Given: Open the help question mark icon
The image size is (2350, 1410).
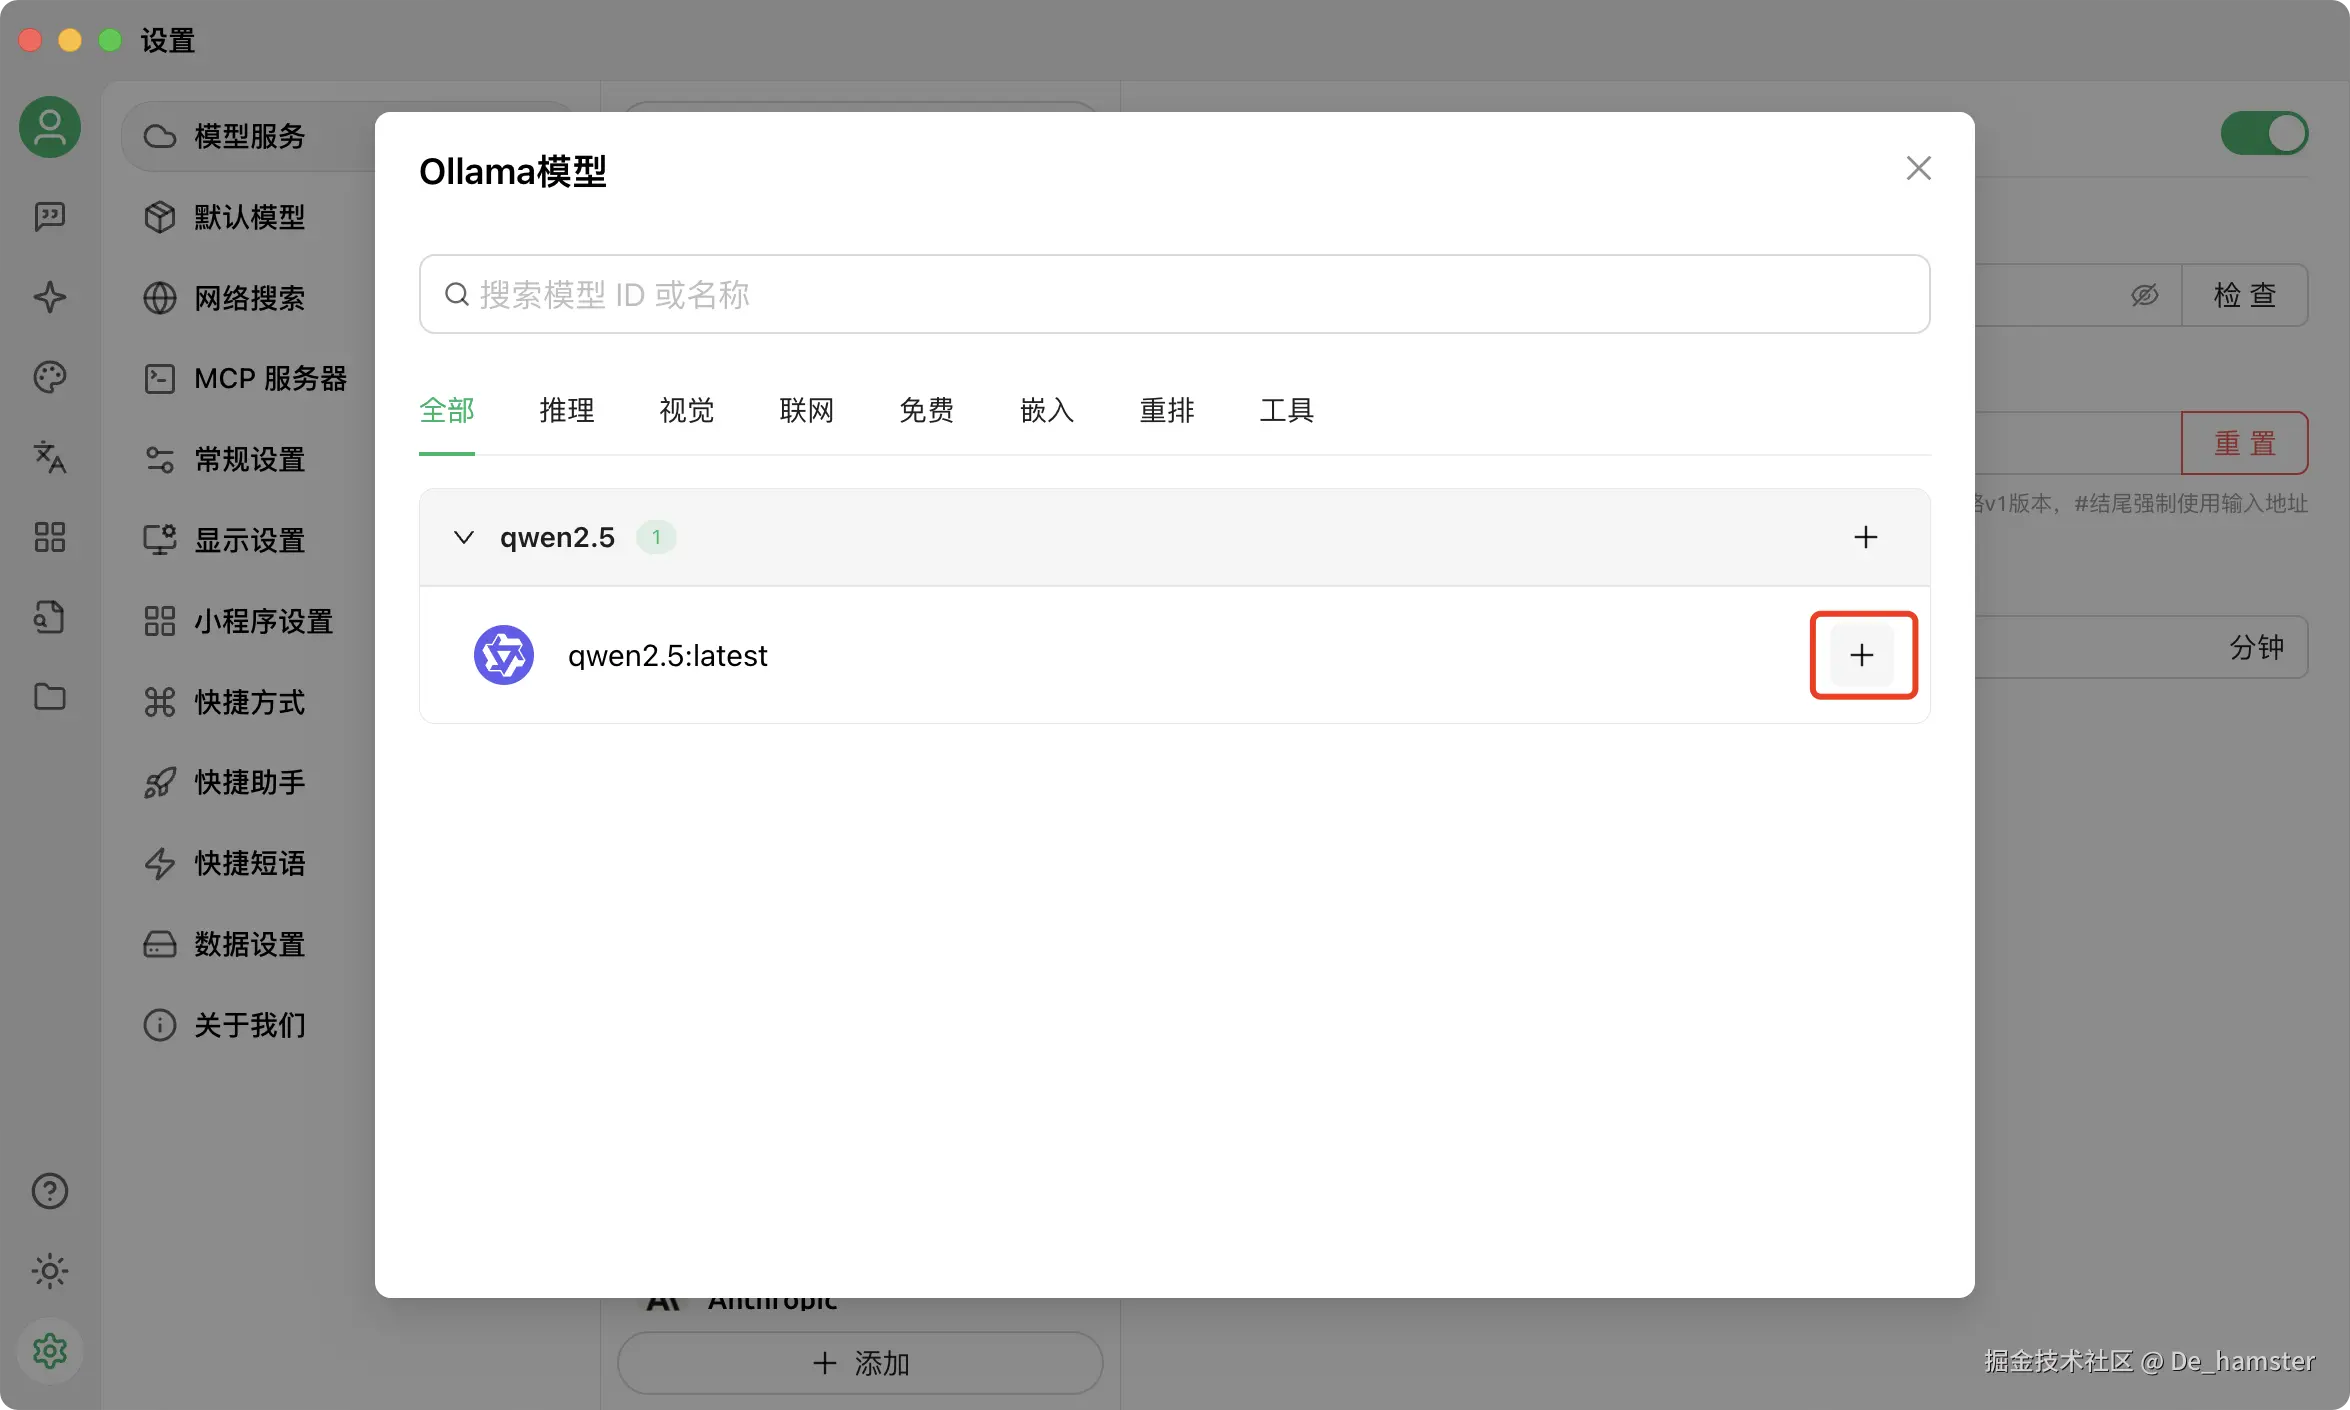Looking at the screenshot, I should (50, 1191).
